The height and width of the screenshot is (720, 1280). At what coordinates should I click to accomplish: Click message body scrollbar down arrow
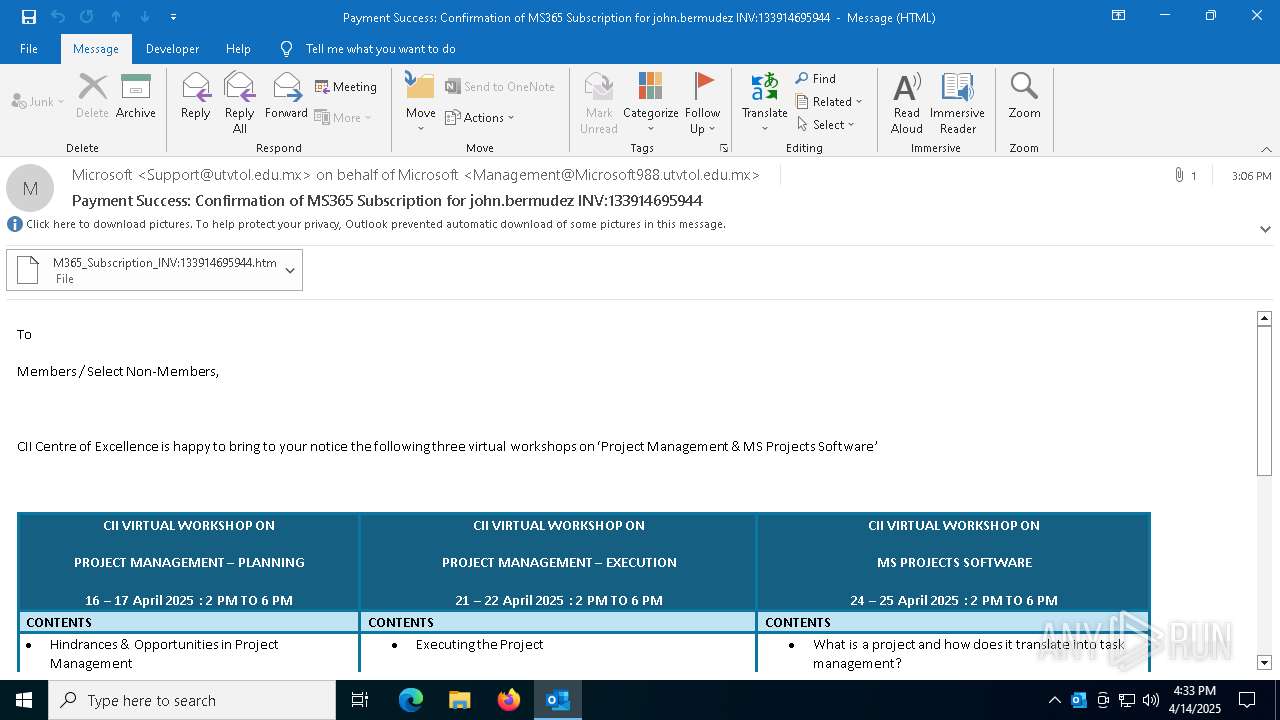[x=1264, y=662]
